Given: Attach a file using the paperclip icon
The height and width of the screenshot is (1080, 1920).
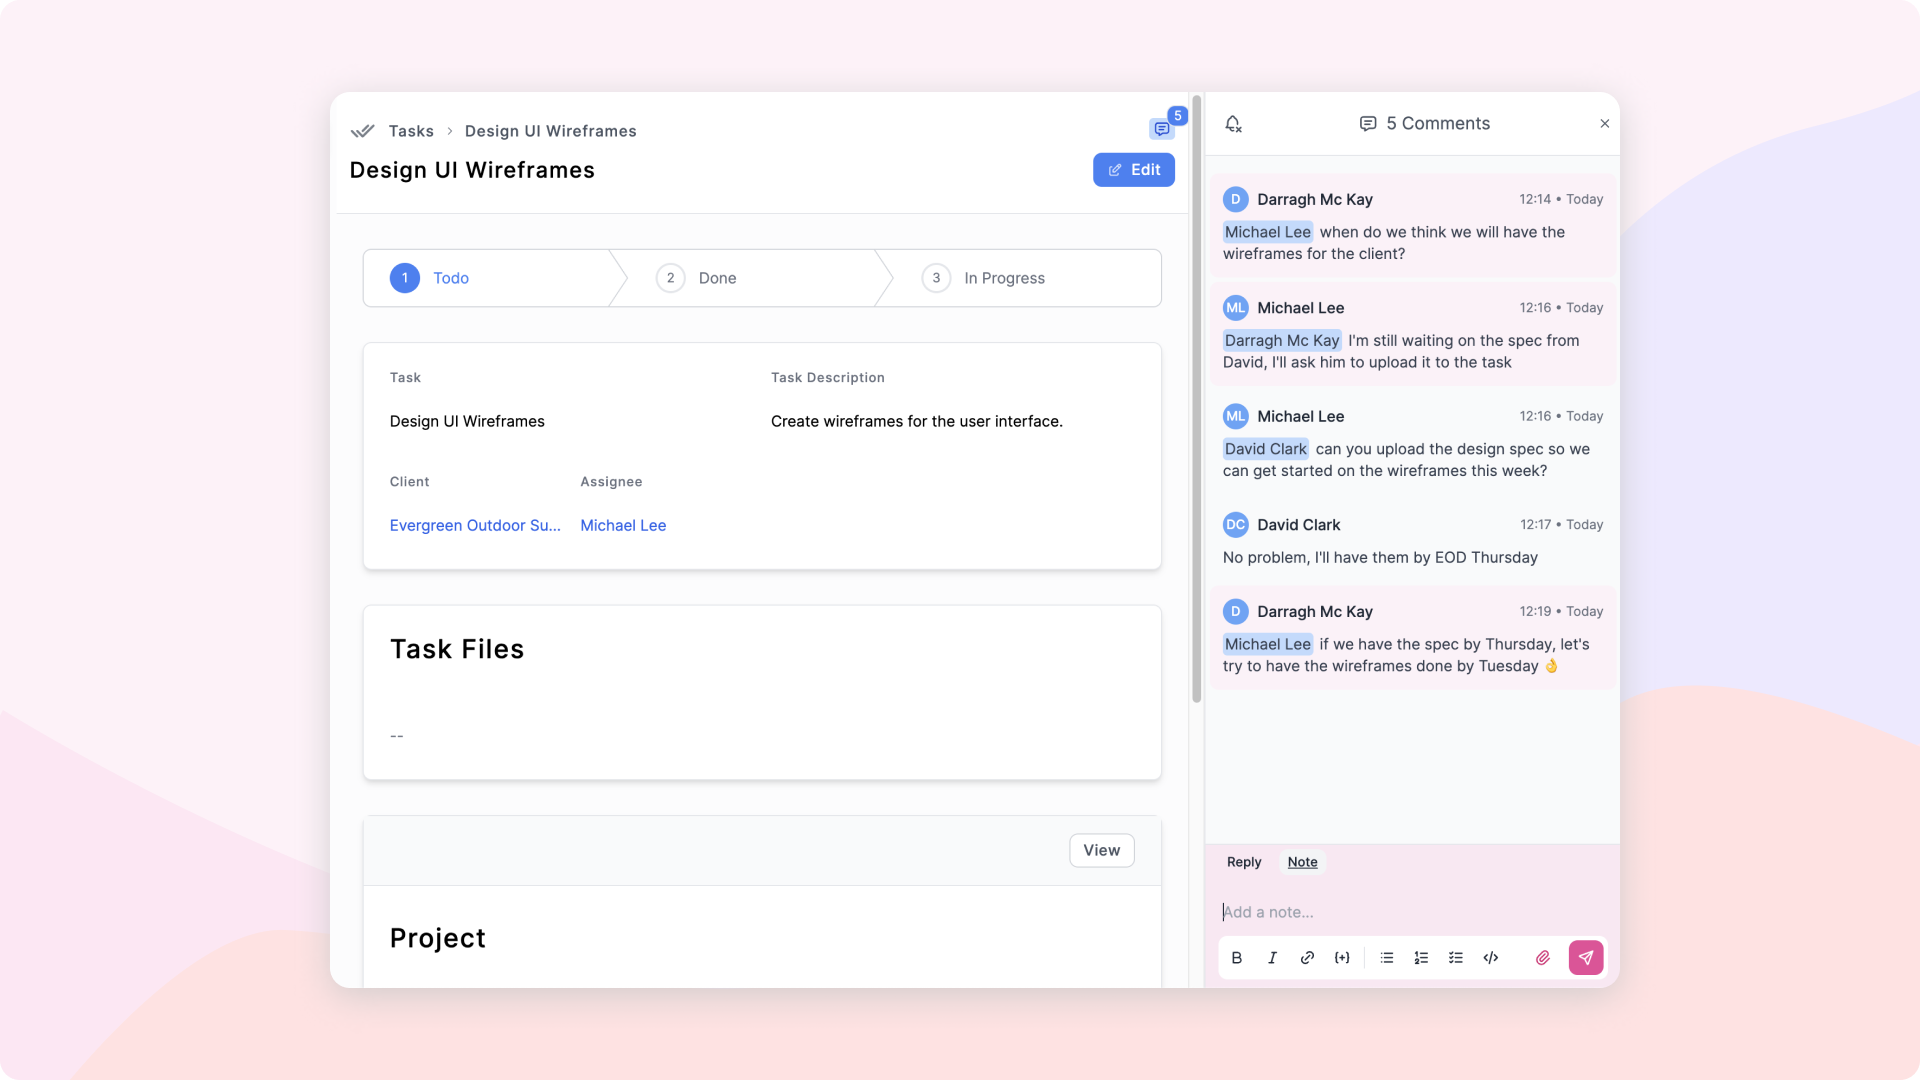Looking at the screenshot, I should (x=1542, y=957).
